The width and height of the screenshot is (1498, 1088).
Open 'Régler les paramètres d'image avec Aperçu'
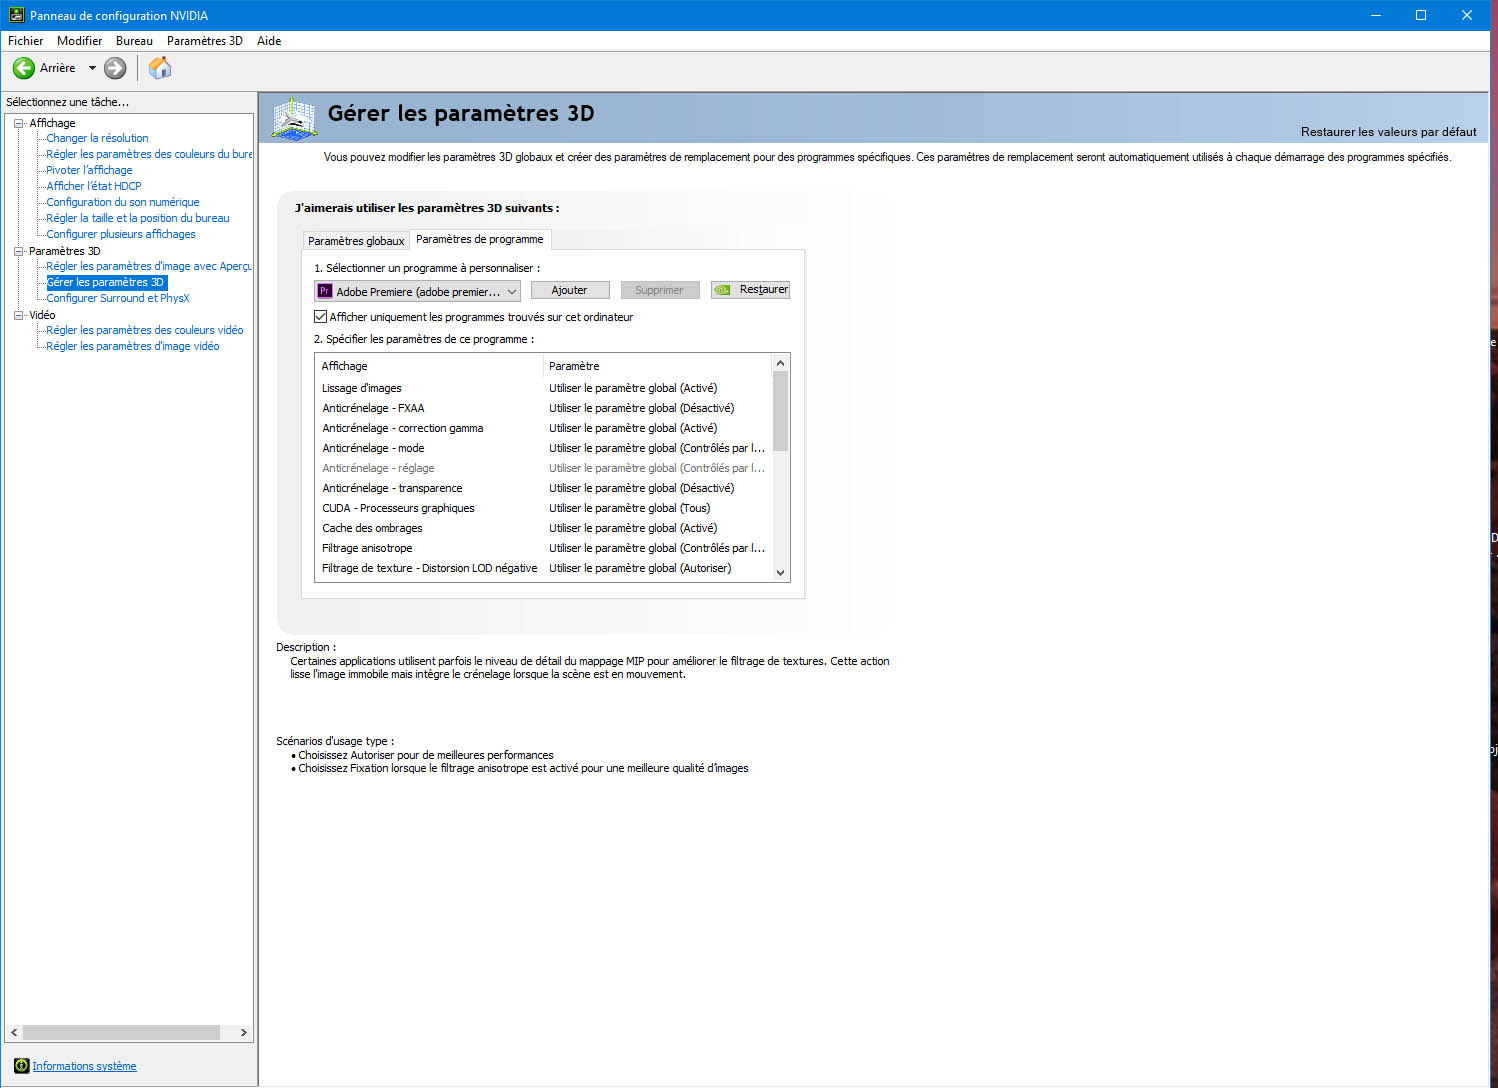149,266
